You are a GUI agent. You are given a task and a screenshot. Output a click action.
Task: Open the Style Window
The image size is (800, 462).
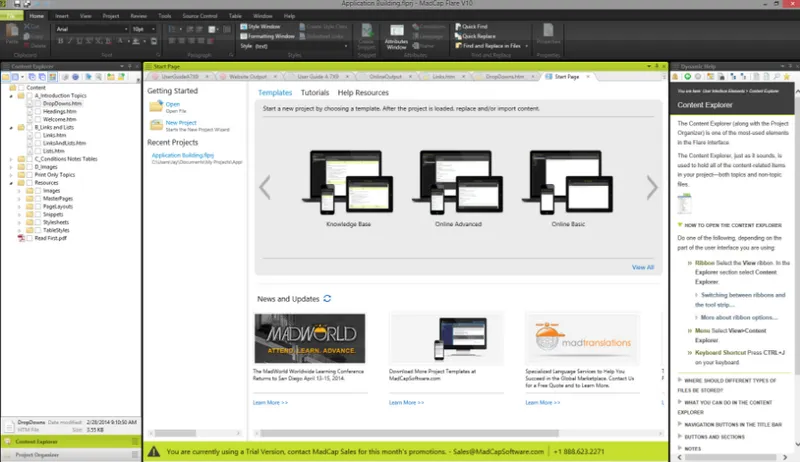pyautogui.click(x=260, y=27)
